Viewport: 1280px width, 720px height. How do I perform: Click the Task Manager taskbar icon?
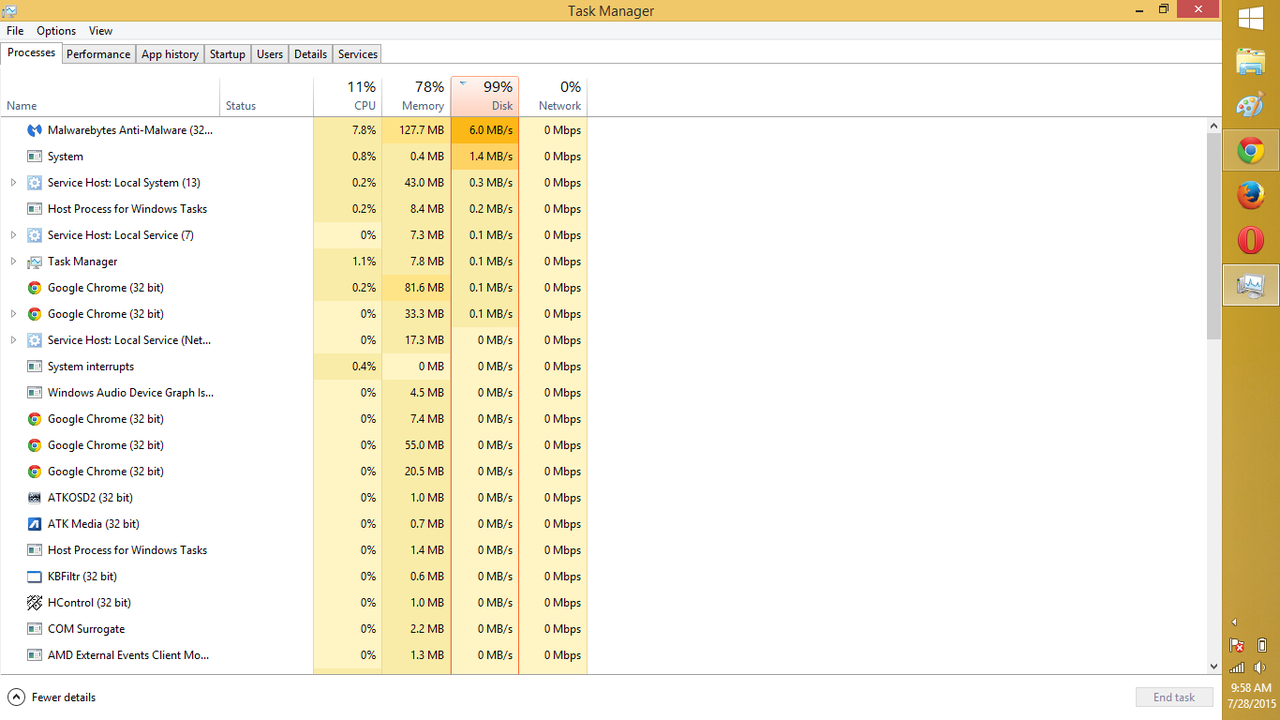pyautogui.click(x=1251, y=285)
